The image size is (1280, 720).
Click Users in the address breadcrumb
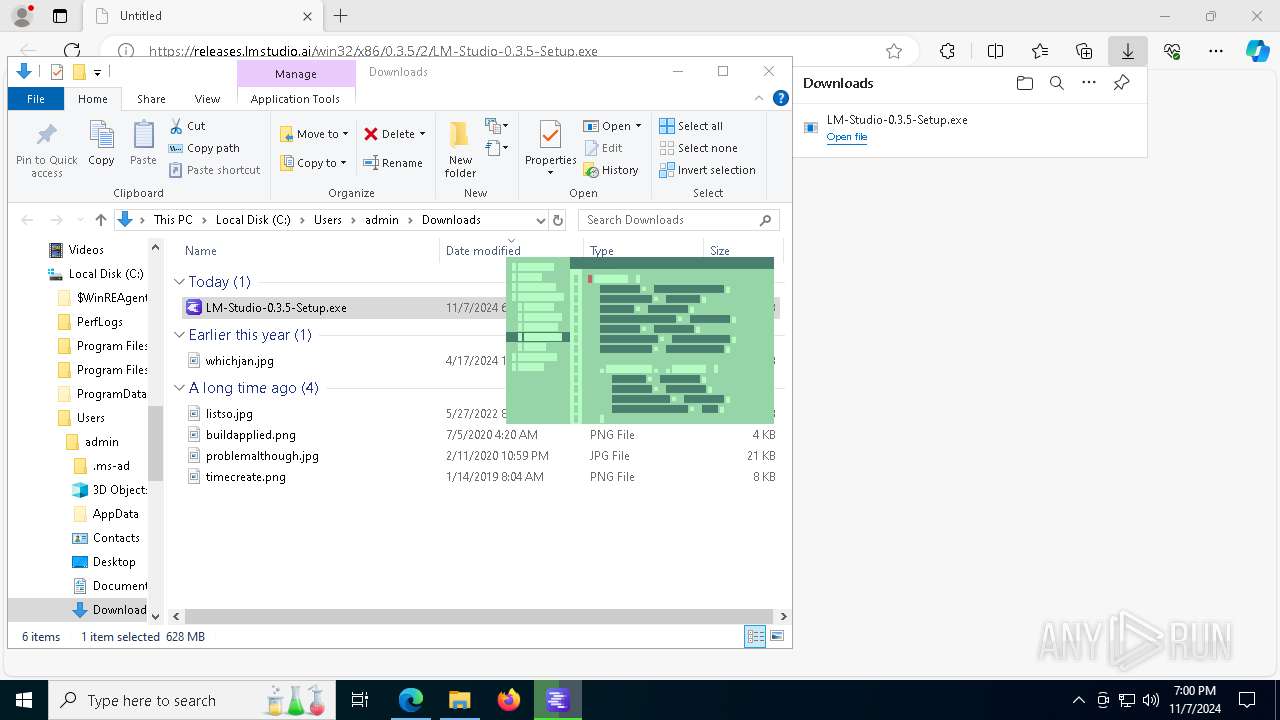(328, 220)
